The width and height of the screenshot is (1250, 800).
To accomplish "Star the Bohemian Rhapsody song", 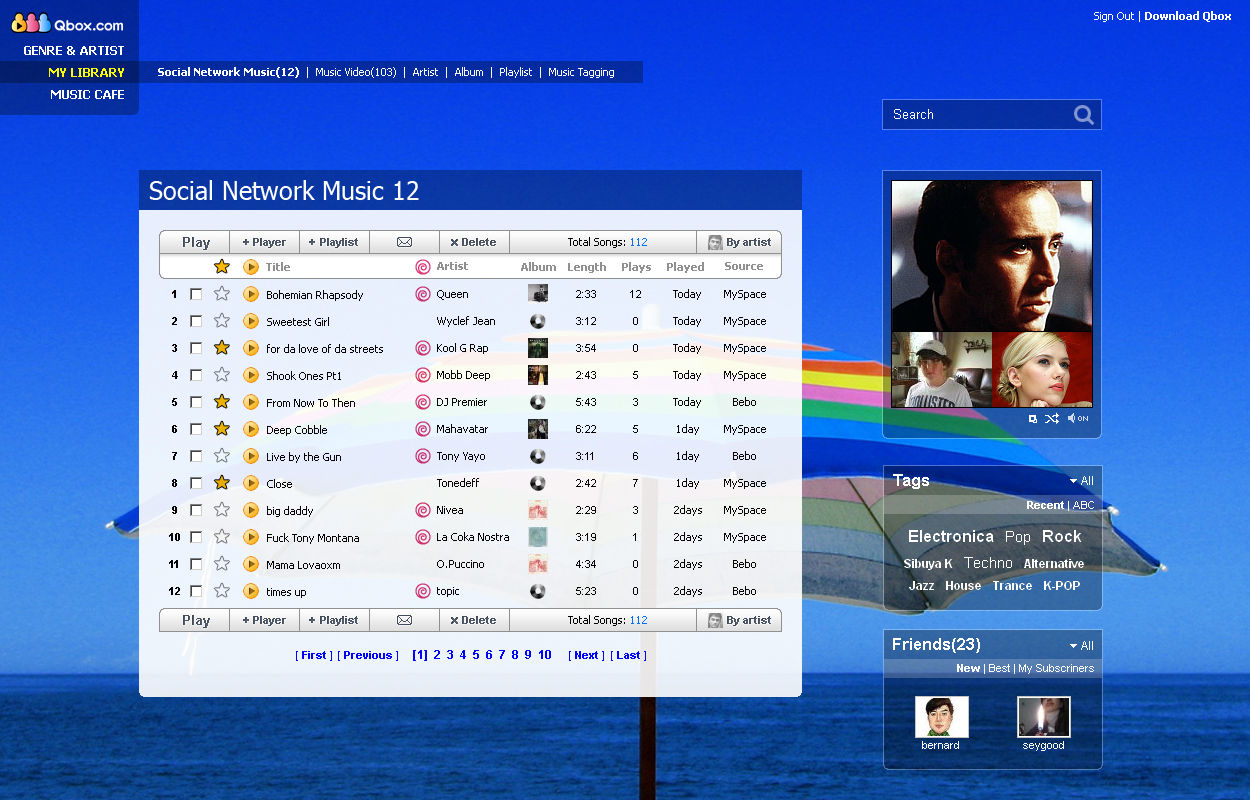I will 222,294.
